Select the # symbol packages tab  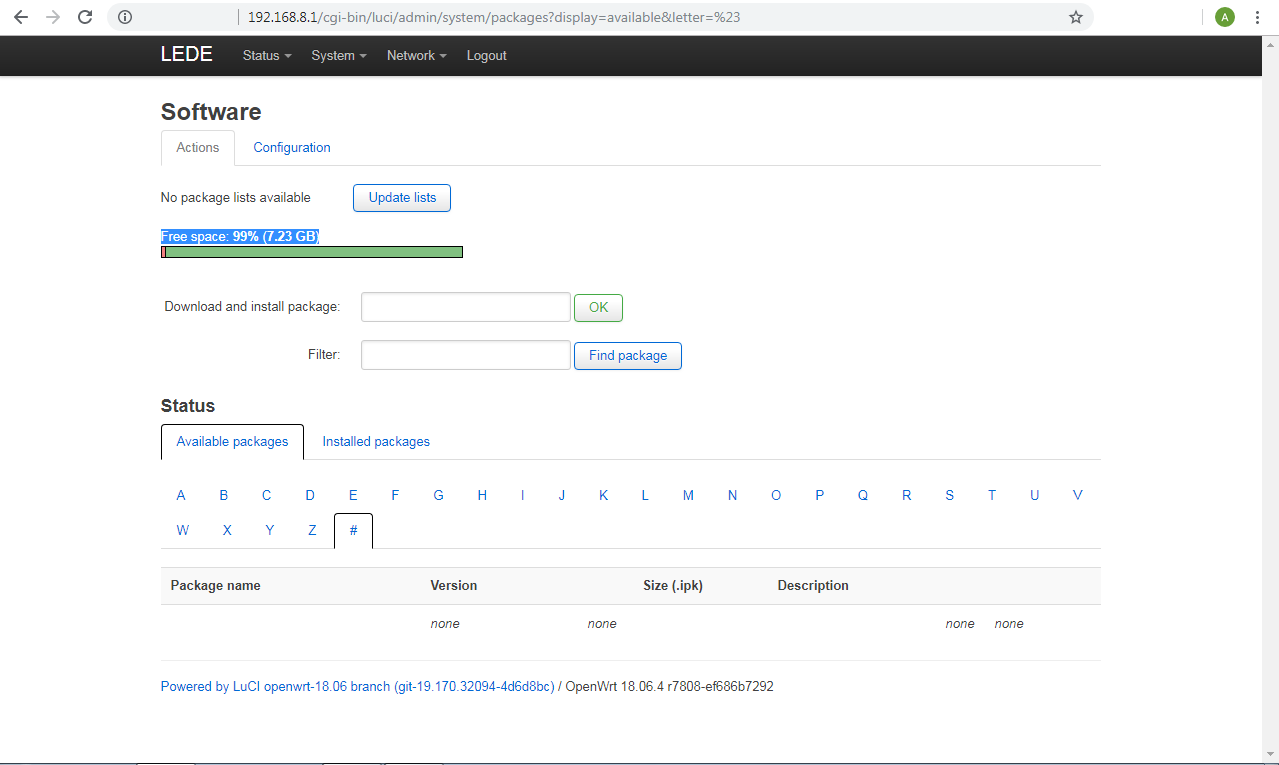click(x=353, y=531)
